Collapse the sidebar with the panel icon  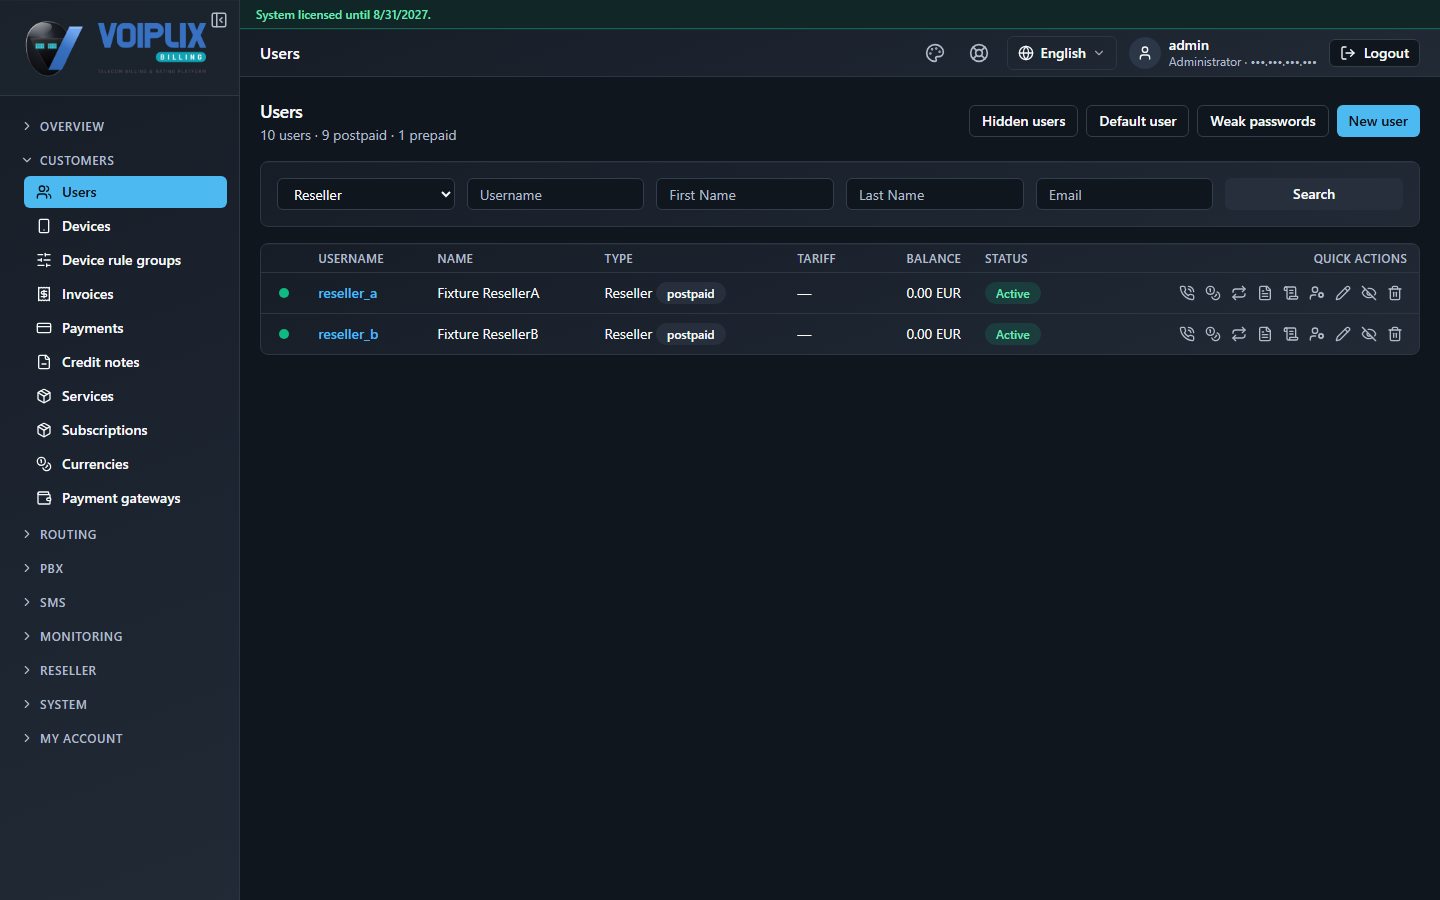tap(219, 20)
